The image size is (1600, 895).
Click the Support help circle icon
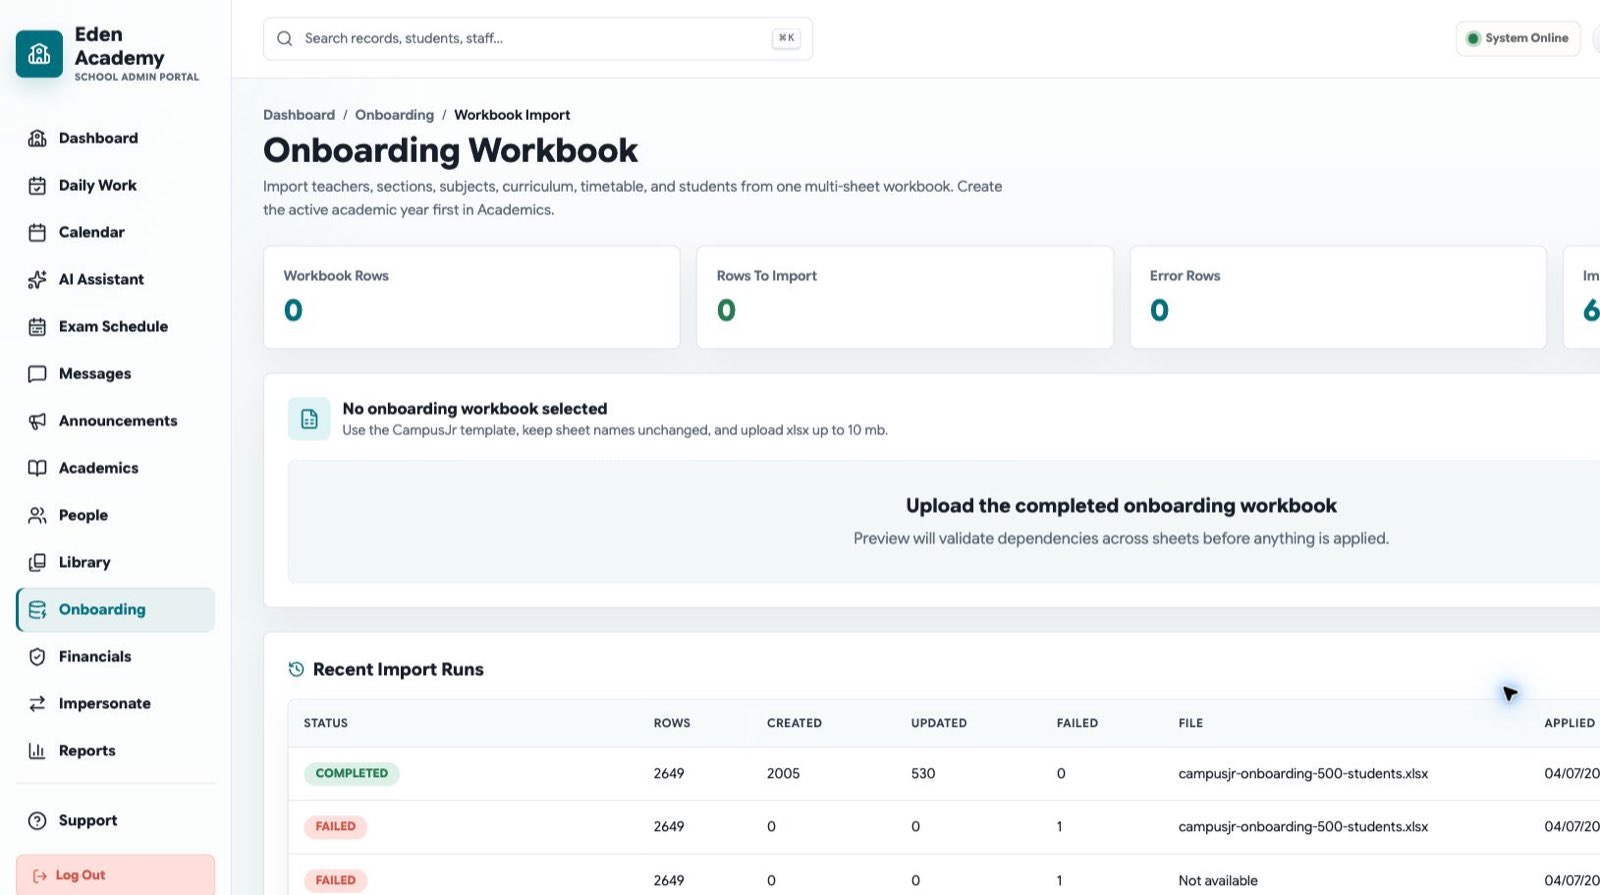37,820
